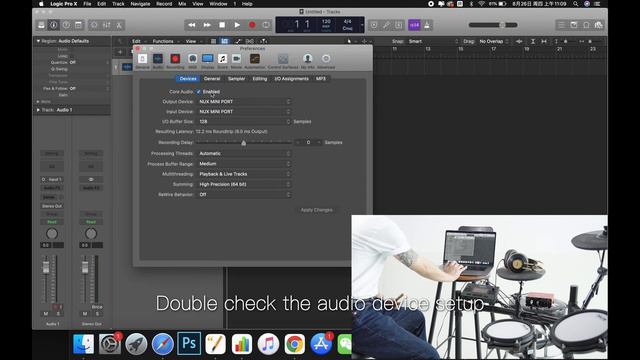This screenshot has width=640, height=360.
Task: Switch to the Editing tab
Action: (x=260, y=78)
